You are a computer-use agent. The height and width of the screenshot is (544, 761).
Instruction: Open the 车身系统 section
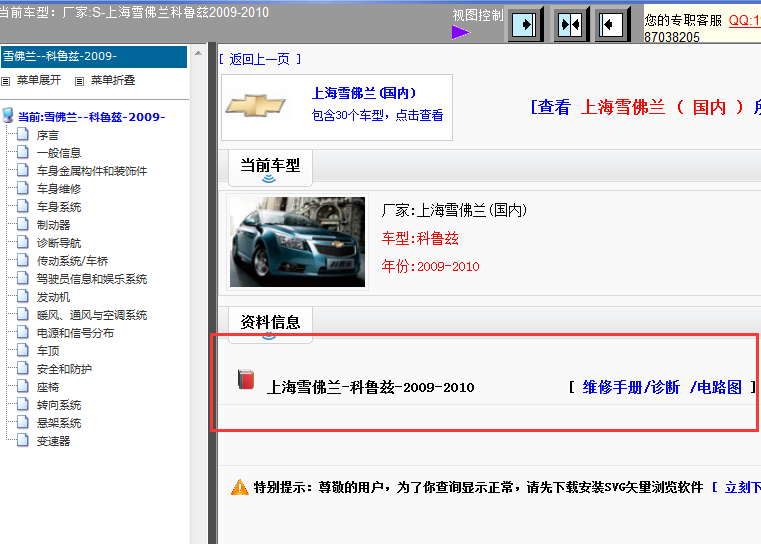coord(59,207)
